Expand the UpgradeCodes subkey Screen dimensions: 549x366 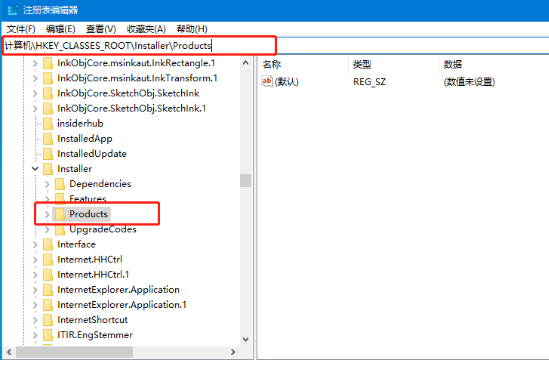tap(47, 230)
